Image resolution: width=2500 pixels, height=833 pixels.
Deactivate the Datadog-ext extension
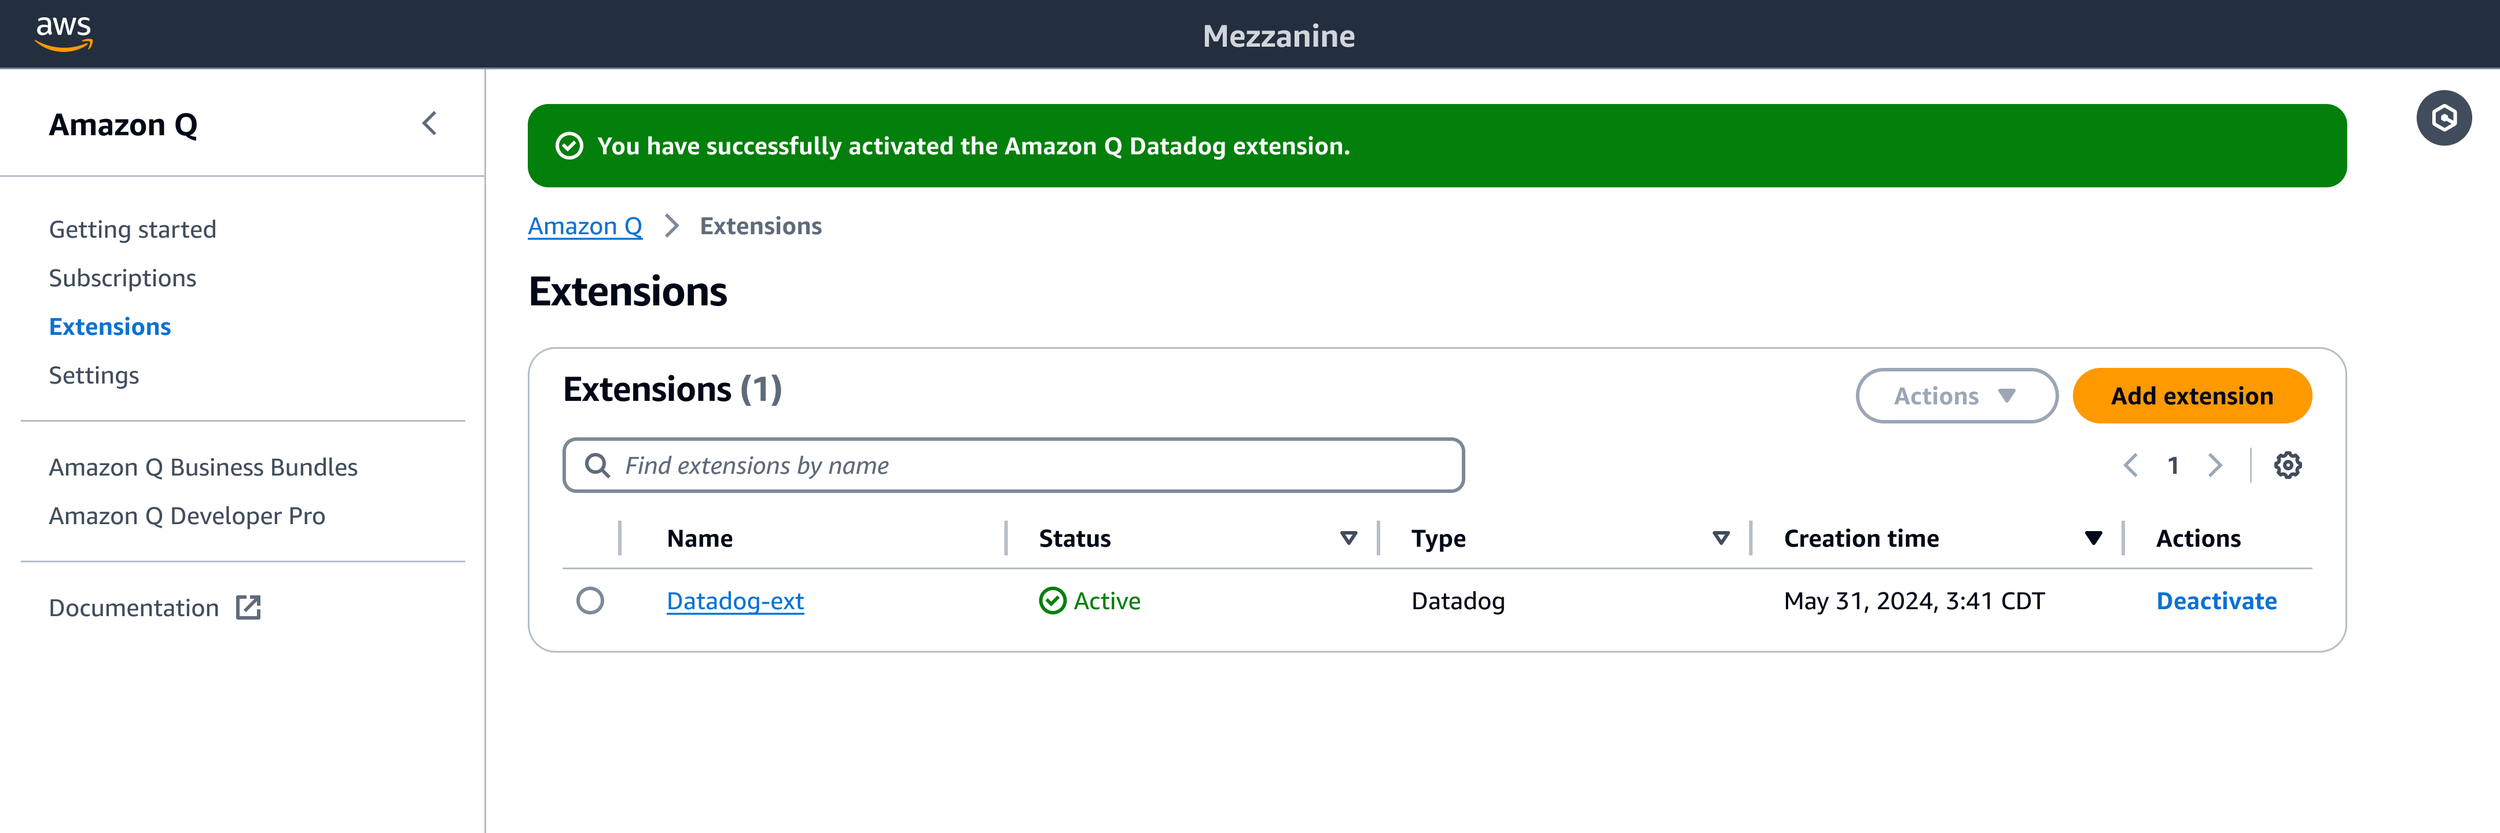point(2216,601)
